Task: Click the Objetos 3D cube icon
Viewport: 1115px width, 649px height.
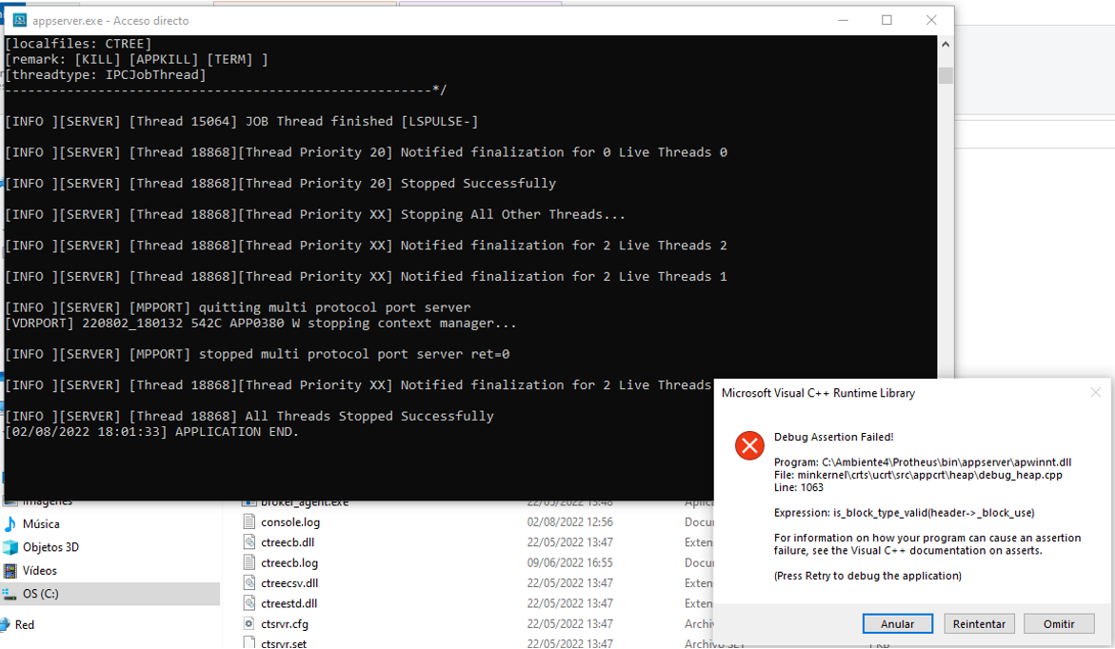Action: click(10, 547)
